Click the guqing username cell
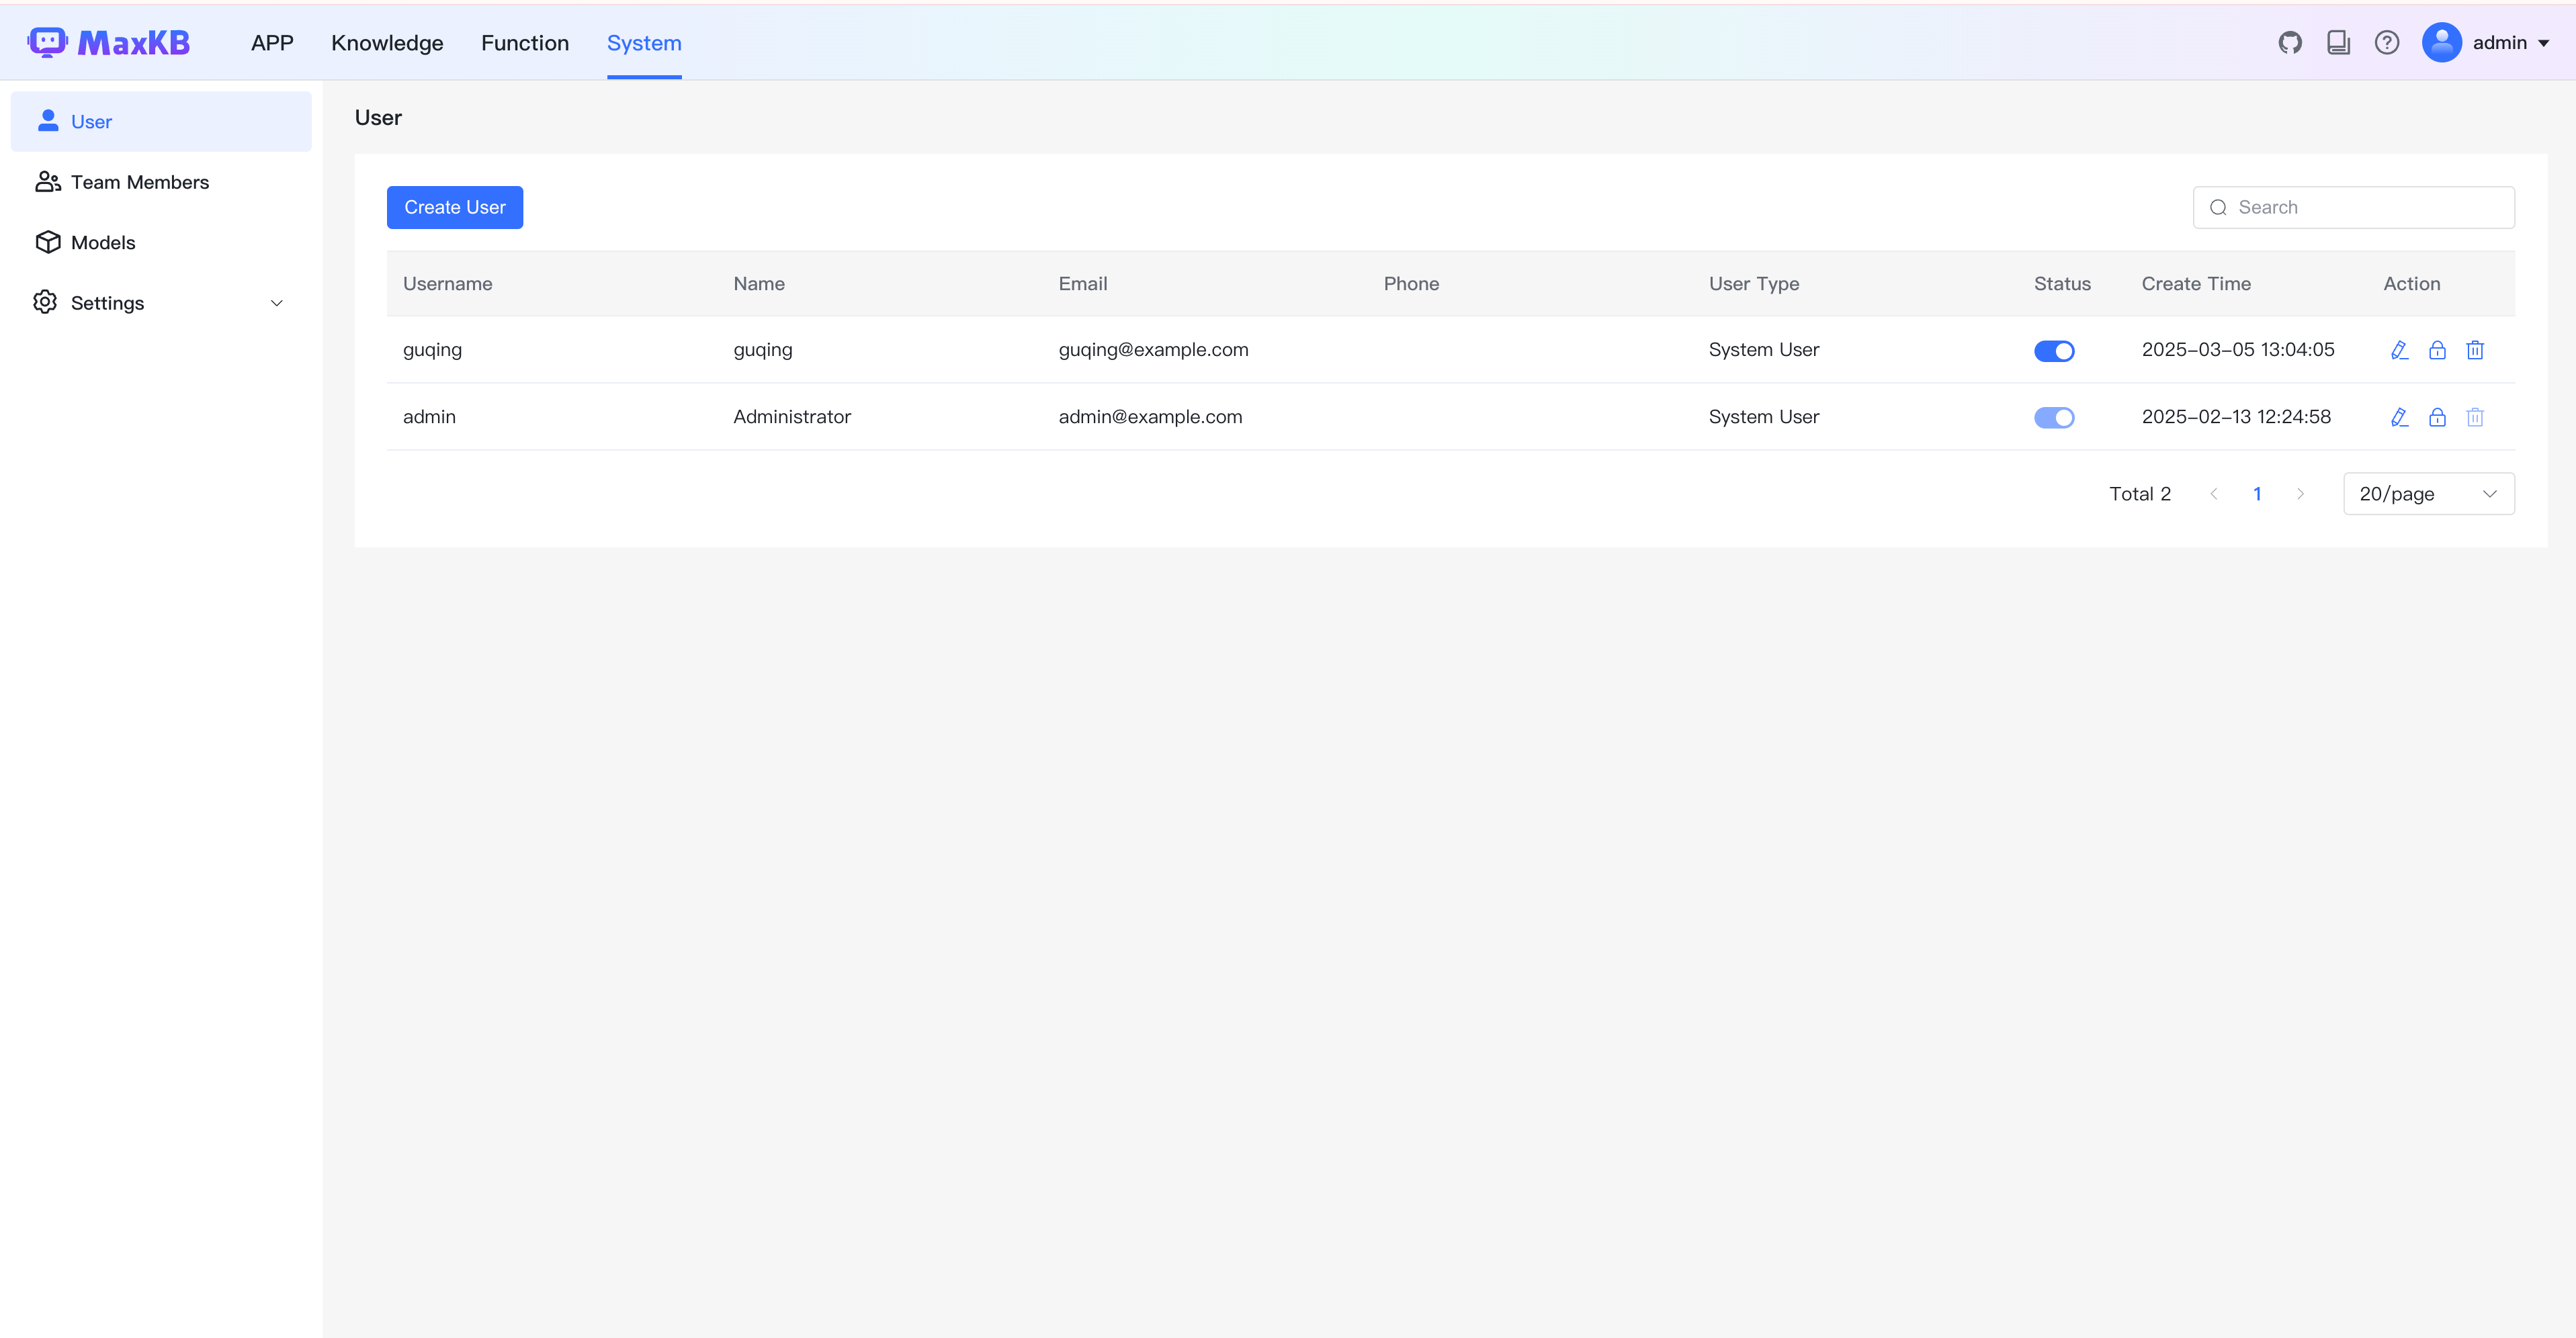 click(x=432, y=350)
